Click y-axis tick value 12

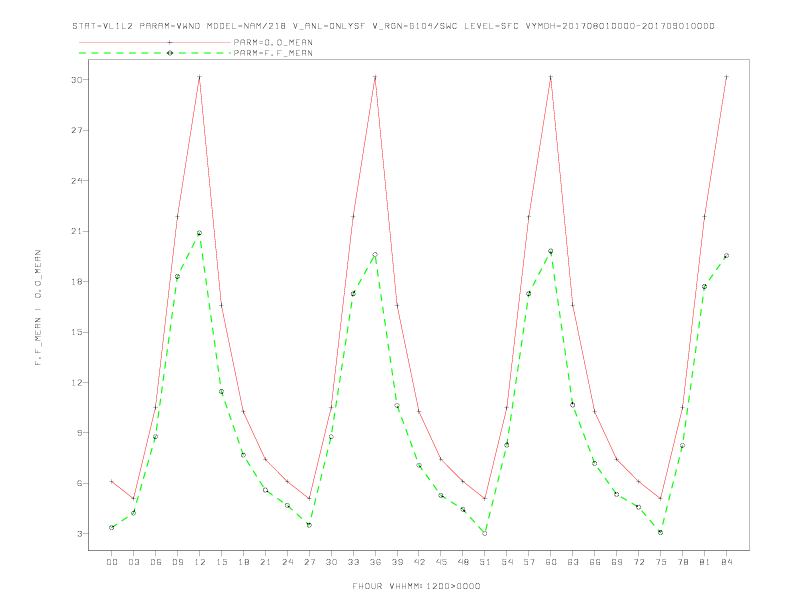coord(77,382)
